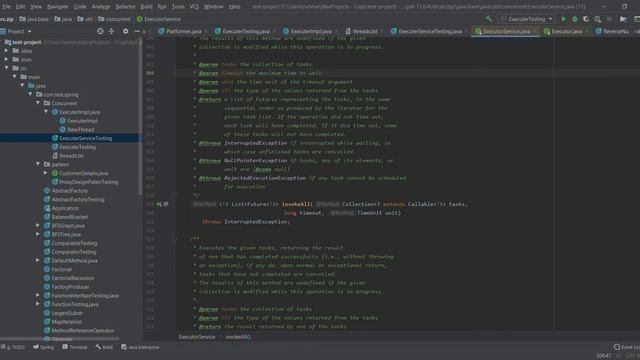640x360 pixels.
Task: Collapse the main folder node
Action: point(15,77)
